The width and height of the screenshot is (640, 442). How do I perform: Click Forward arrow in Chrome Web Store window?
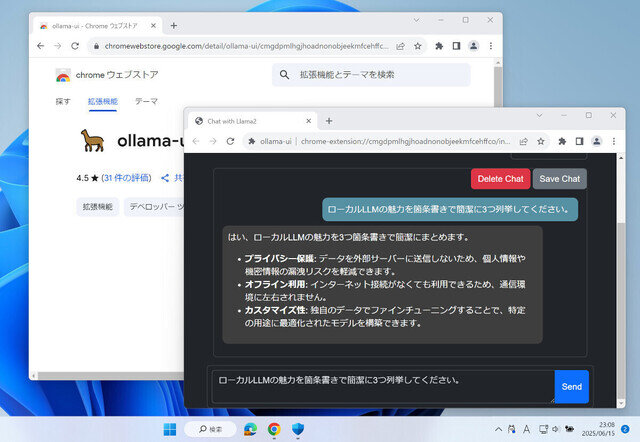58,46
